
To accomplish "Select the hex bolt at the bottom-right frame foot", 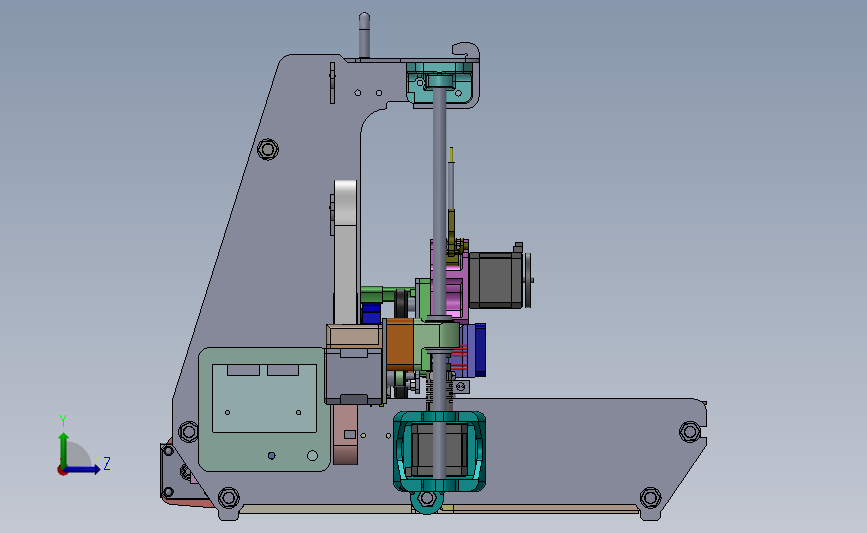I will [650, 498].
